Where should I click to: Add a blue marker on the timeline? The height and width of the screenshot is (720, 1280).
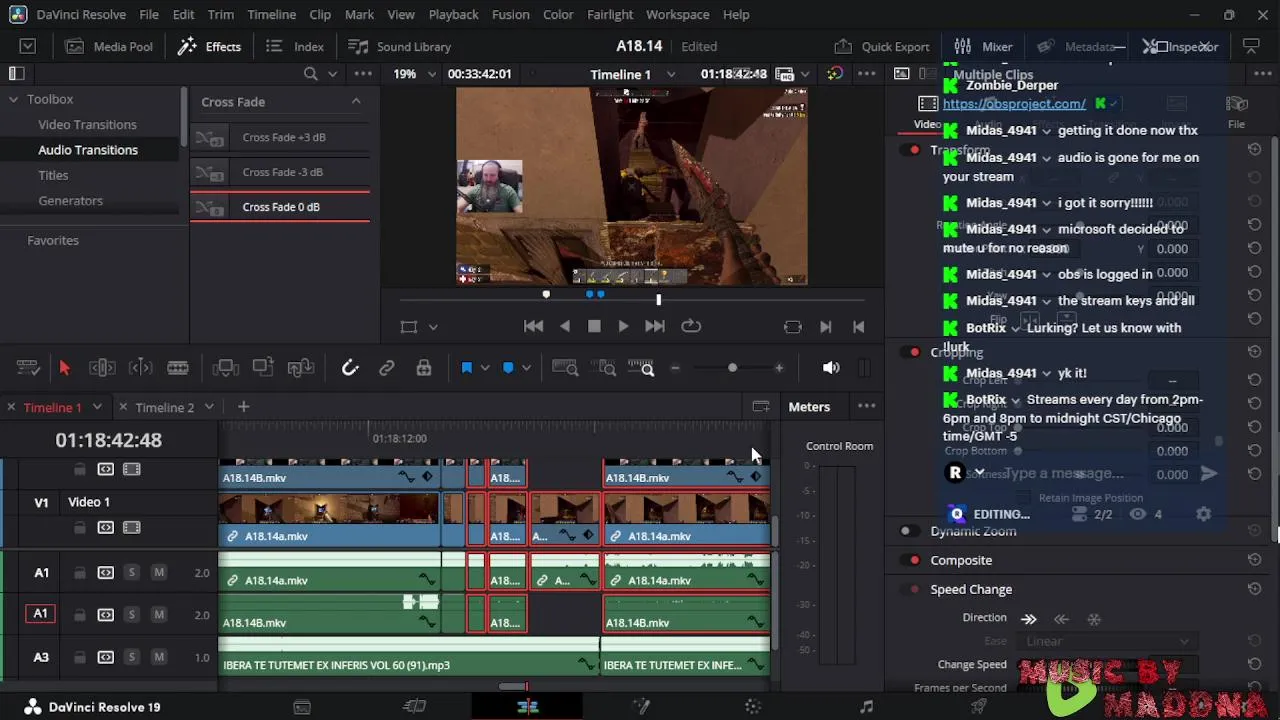point(508,368)
